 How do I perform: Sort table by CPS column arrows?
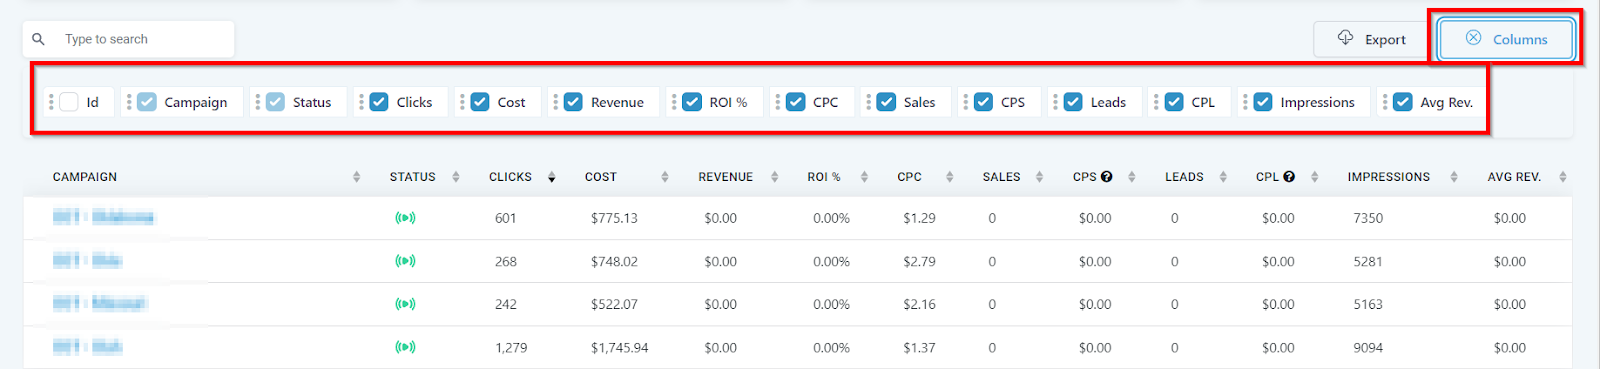(x=1131, y=177)
